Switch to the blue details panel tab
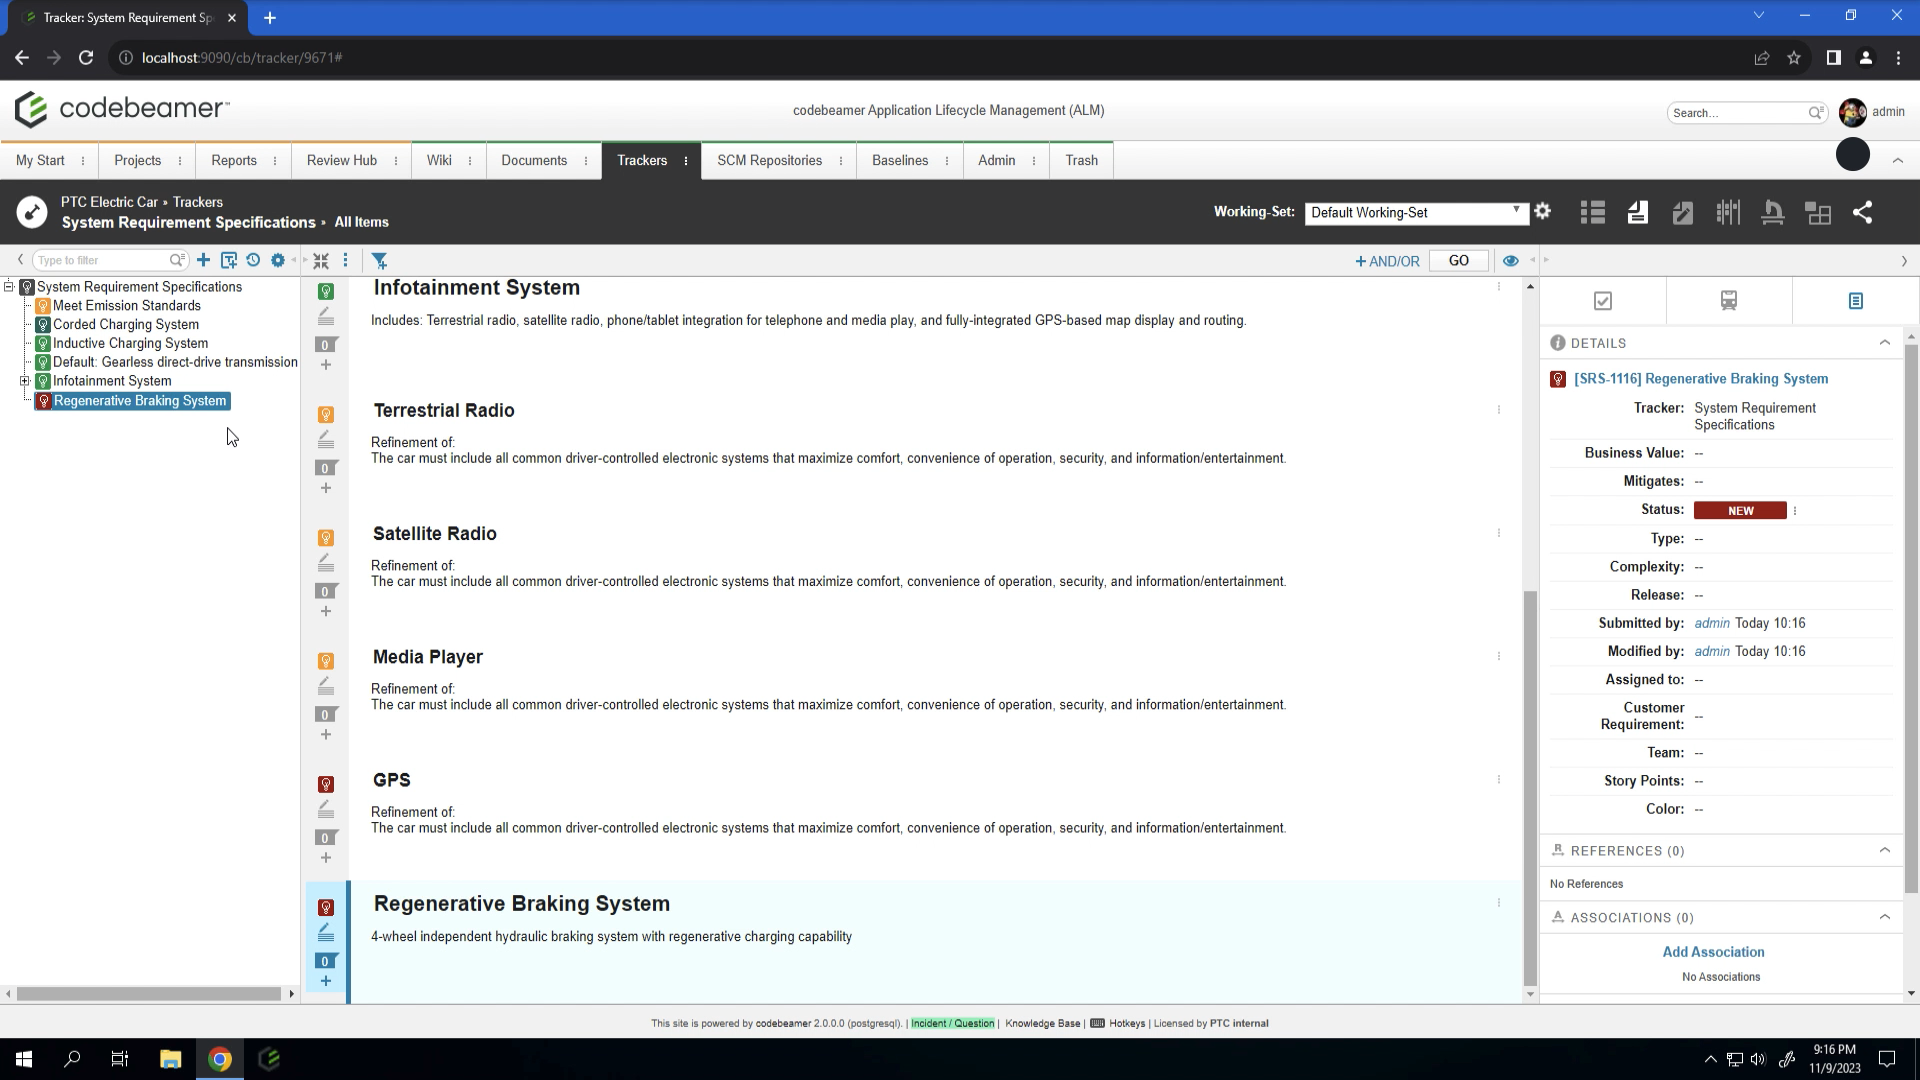Viewport: 1920px width, 1080px height. click(x=1855, y=301)
